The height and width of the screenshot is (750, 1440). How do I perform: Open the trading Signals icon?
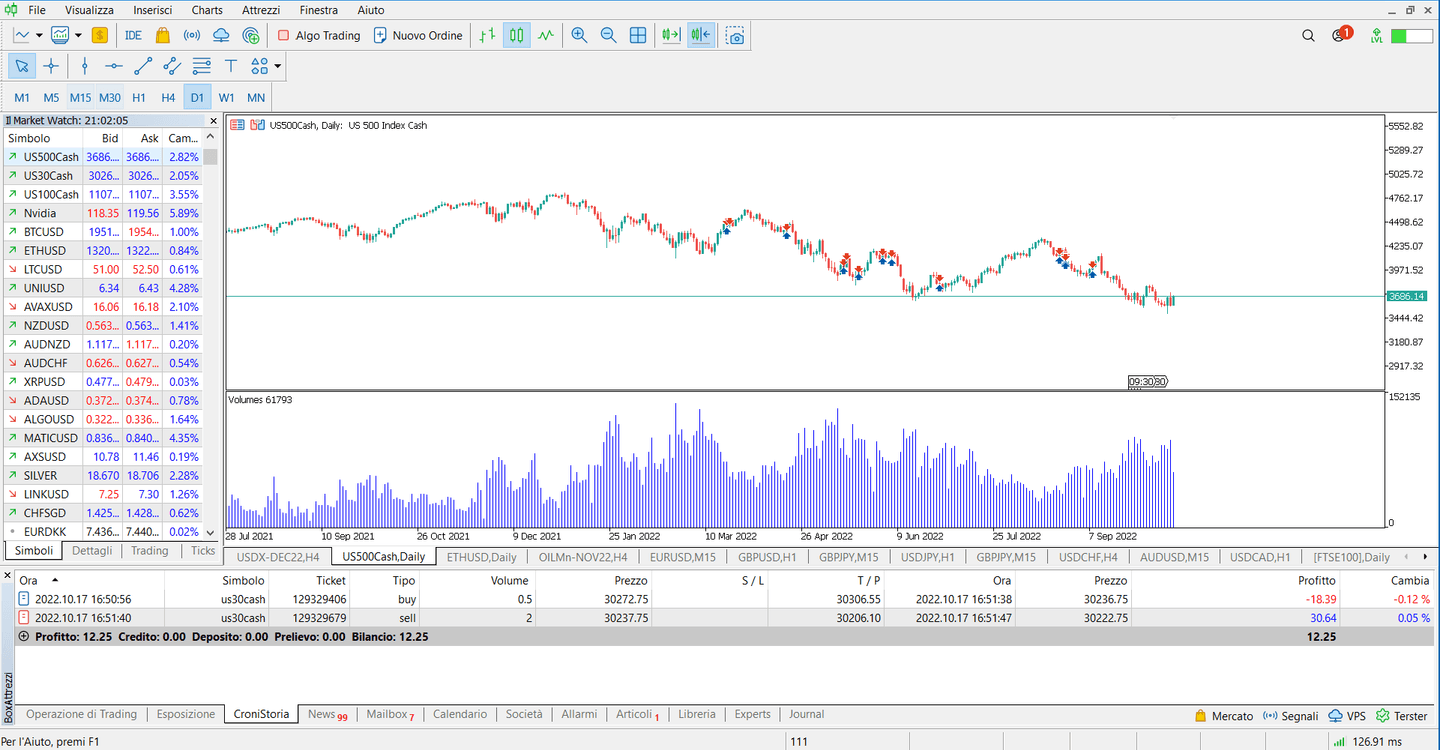point(190,35)
